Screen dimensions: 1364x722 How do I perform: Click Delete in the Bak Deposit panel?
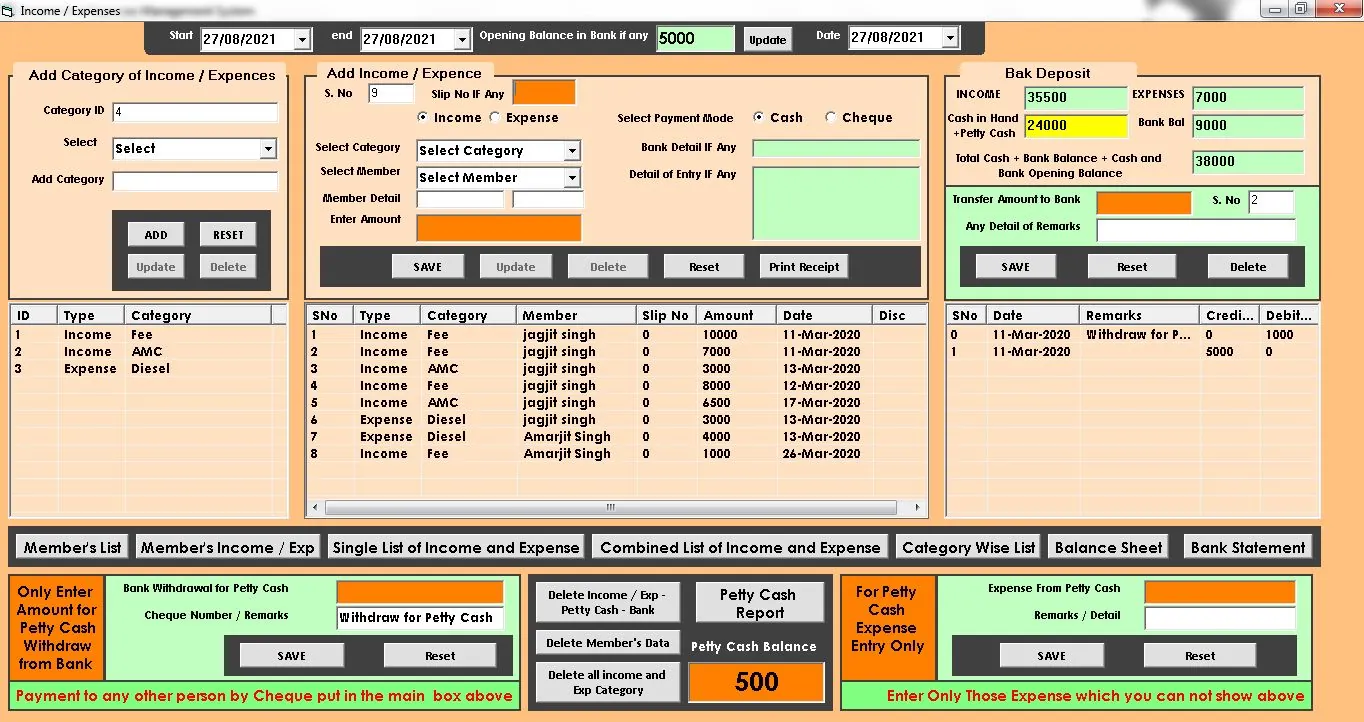pyautogui.click(x=1248, y=267)
